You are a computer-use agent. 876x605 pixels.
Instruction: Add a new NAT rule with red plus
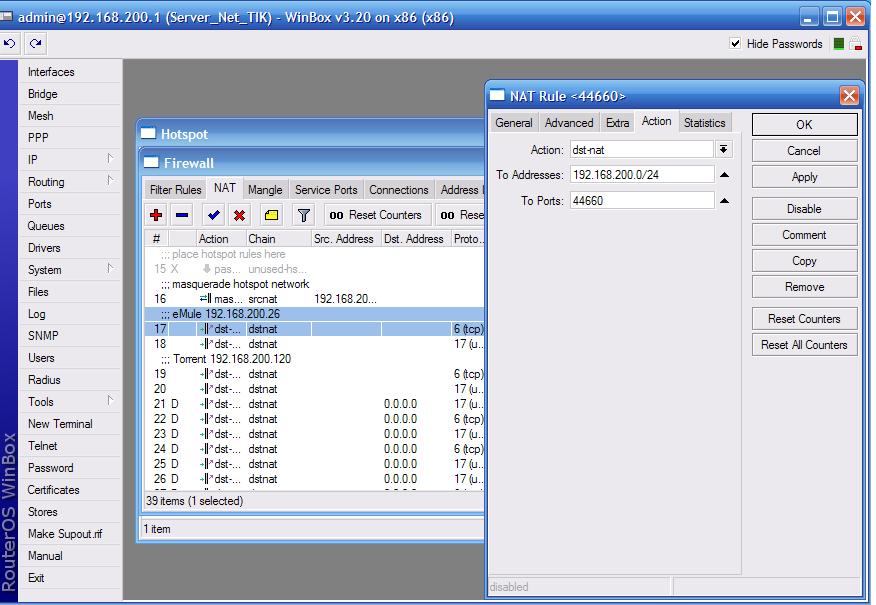click(x=156, y=215)
